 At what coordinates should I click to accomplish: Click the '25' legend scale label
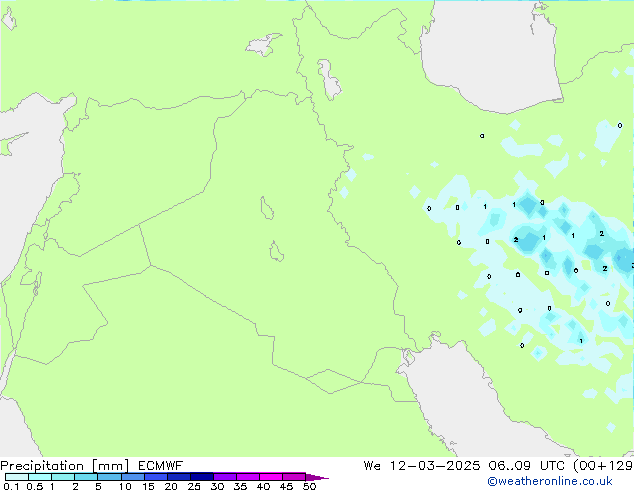[x=194, y=486]
